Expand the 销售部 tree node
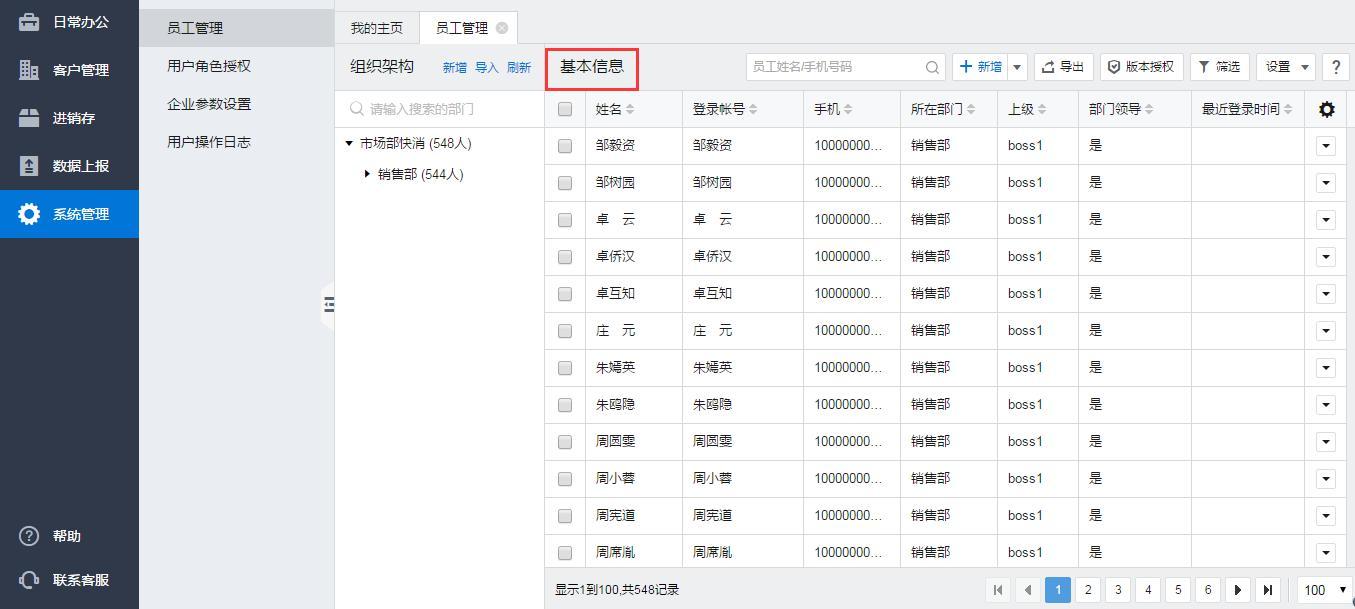Viewport: 1355px width, 609px height. (367, 174)
